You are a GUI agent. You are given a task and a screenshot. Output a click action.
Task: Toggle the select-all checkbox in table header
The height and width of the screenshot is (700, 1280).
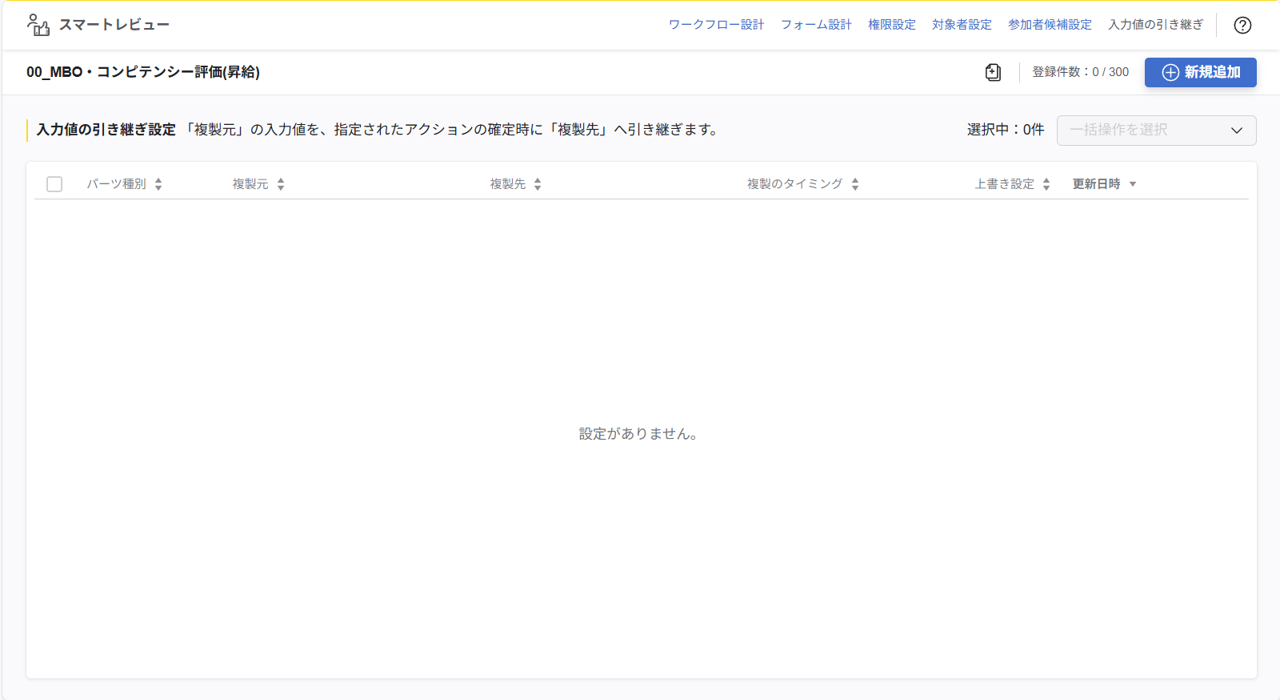tap(55, 183)
